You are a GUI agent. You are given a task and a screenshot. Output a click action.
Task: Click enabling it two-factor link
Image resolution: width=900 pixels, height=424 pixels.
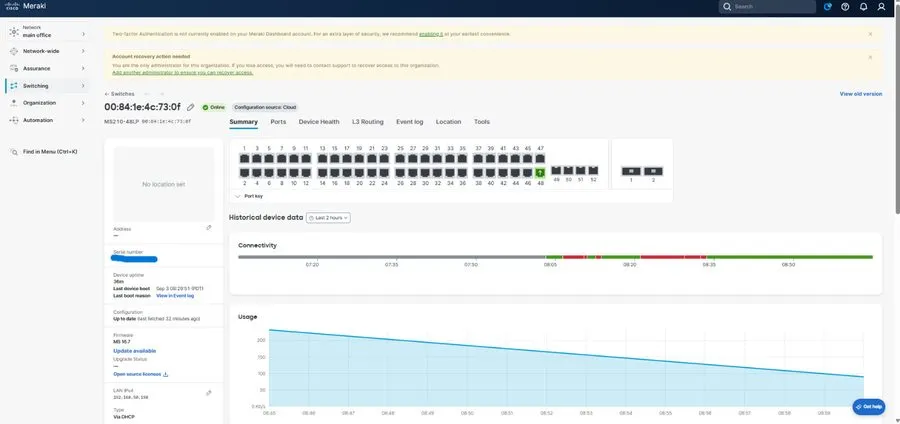(x=431, y=34)
